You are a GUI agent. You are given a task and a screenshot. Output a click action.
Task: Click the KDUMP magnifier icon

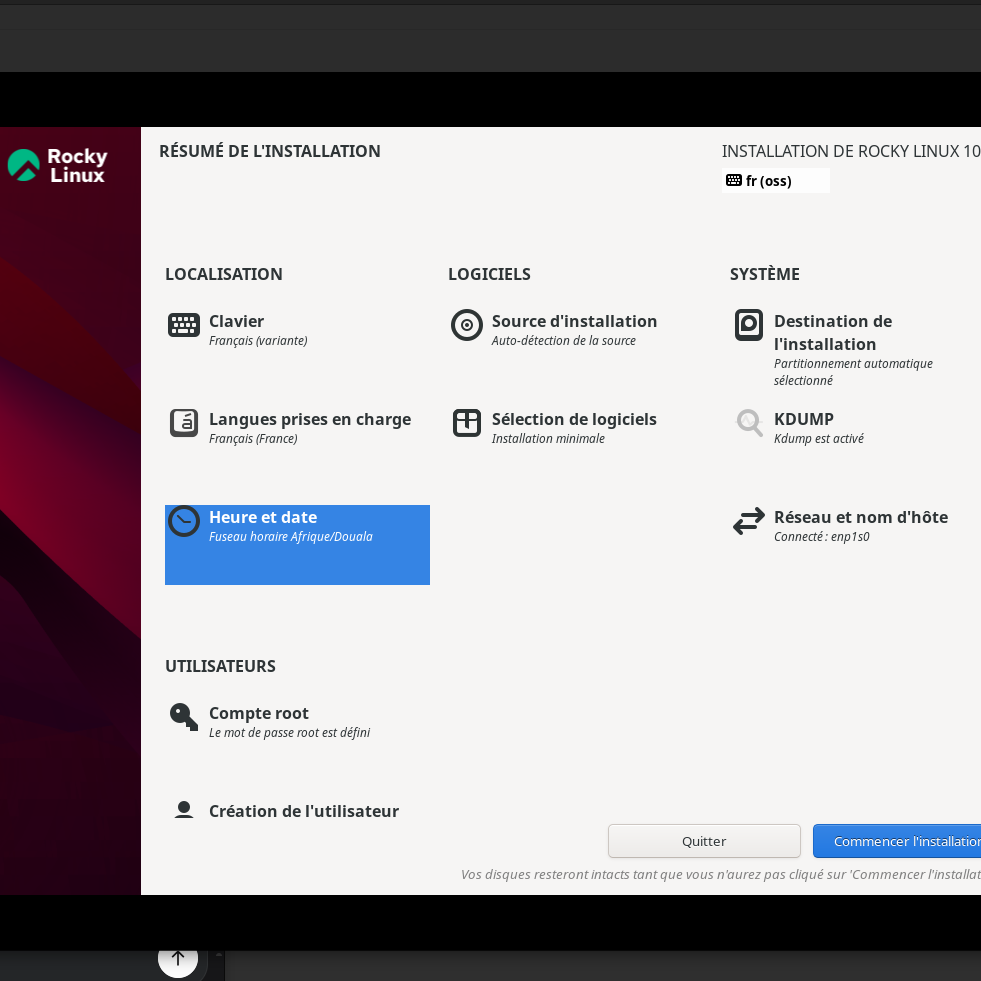pos(749,423)
